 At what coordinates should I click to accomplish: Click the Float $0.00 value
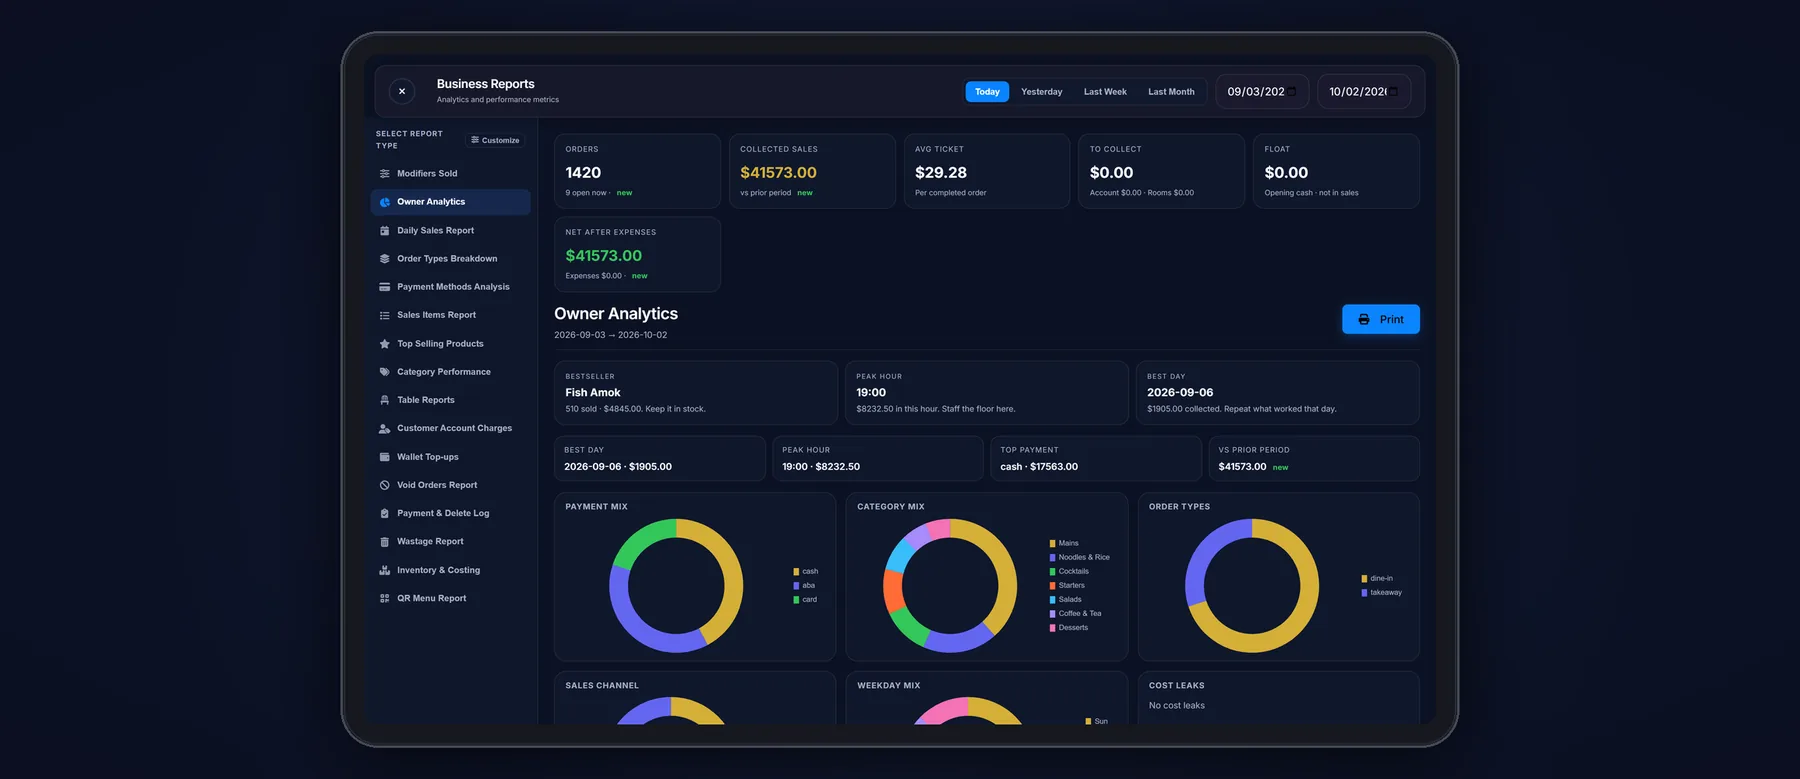click(x=1286, y=173)
